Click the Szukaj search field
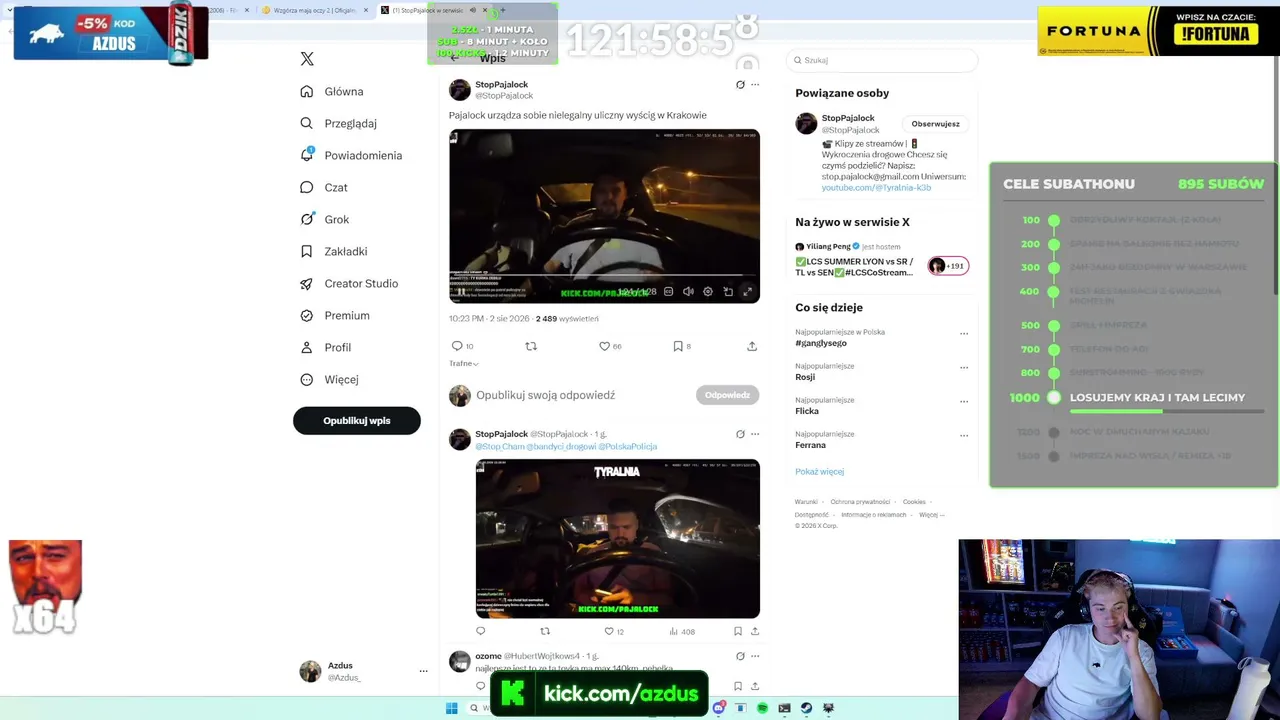This screenshot has height=720, width=1280. click(x=882, y=60)
